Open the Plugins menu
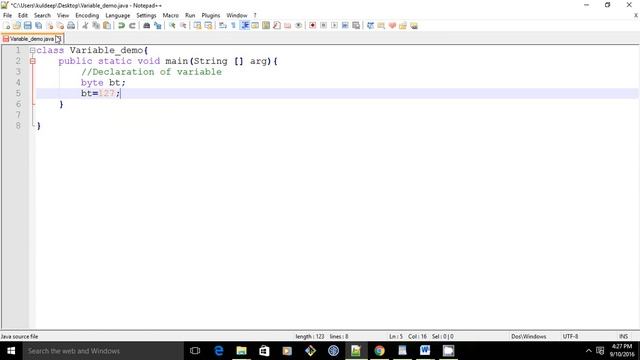 click(211, 15)
